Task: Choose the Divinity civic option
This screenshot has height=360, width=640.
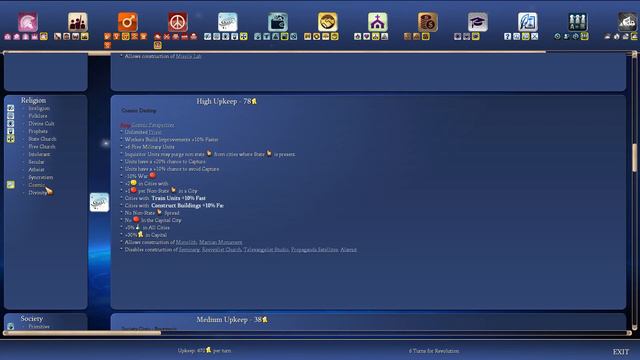Action: click(38, 193)
